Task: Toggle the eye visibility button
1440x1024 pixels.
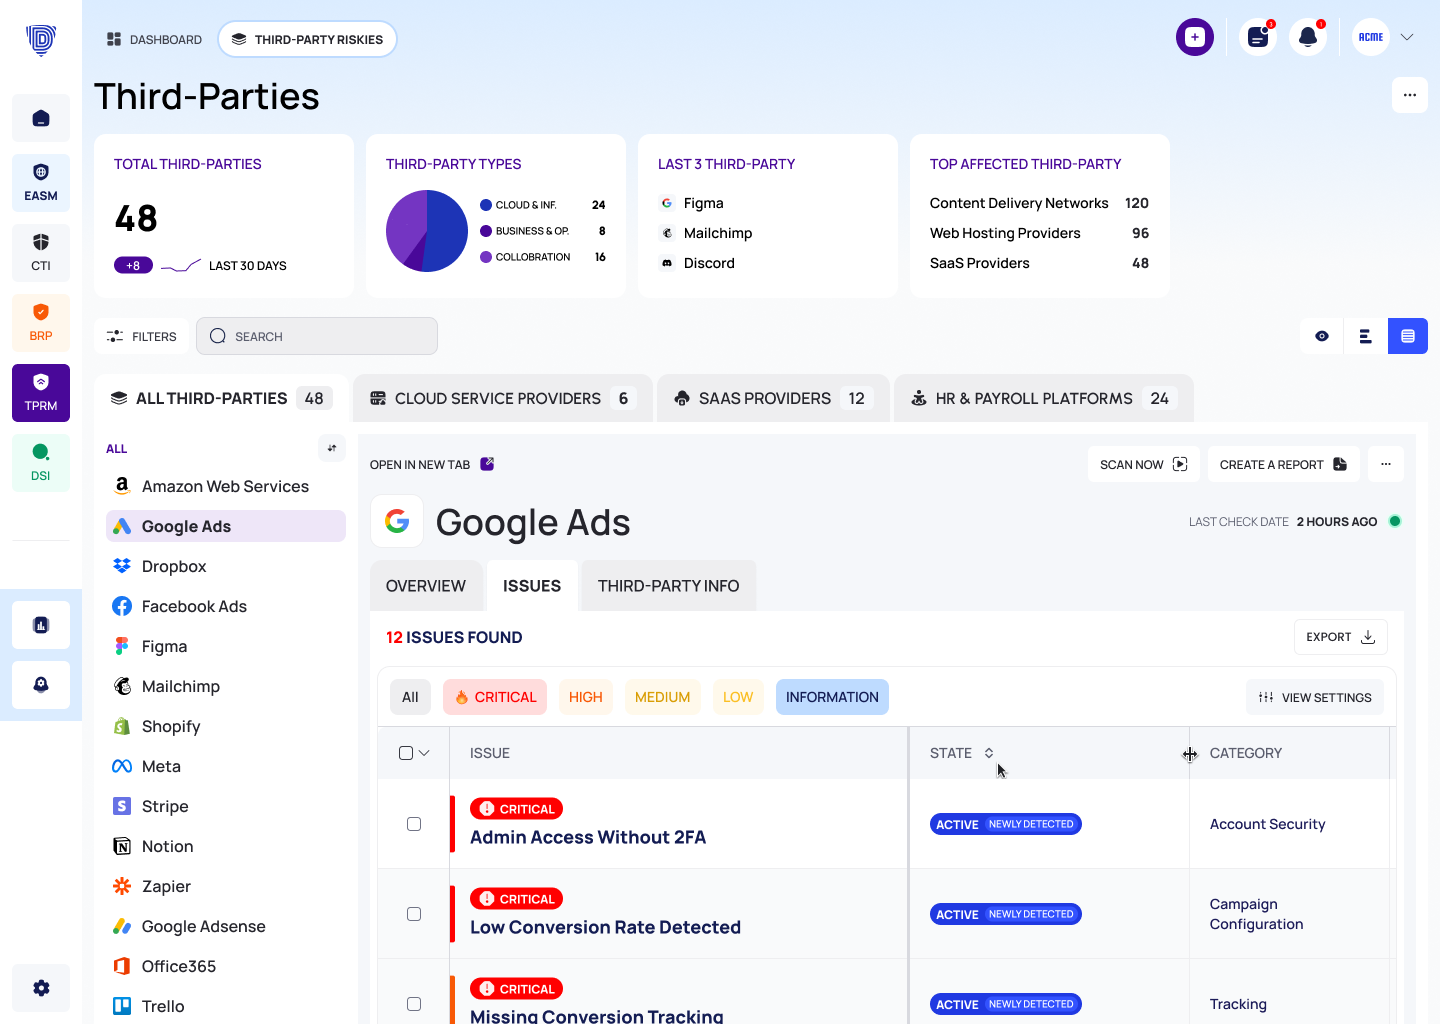Action: (x=1322, y=336)
